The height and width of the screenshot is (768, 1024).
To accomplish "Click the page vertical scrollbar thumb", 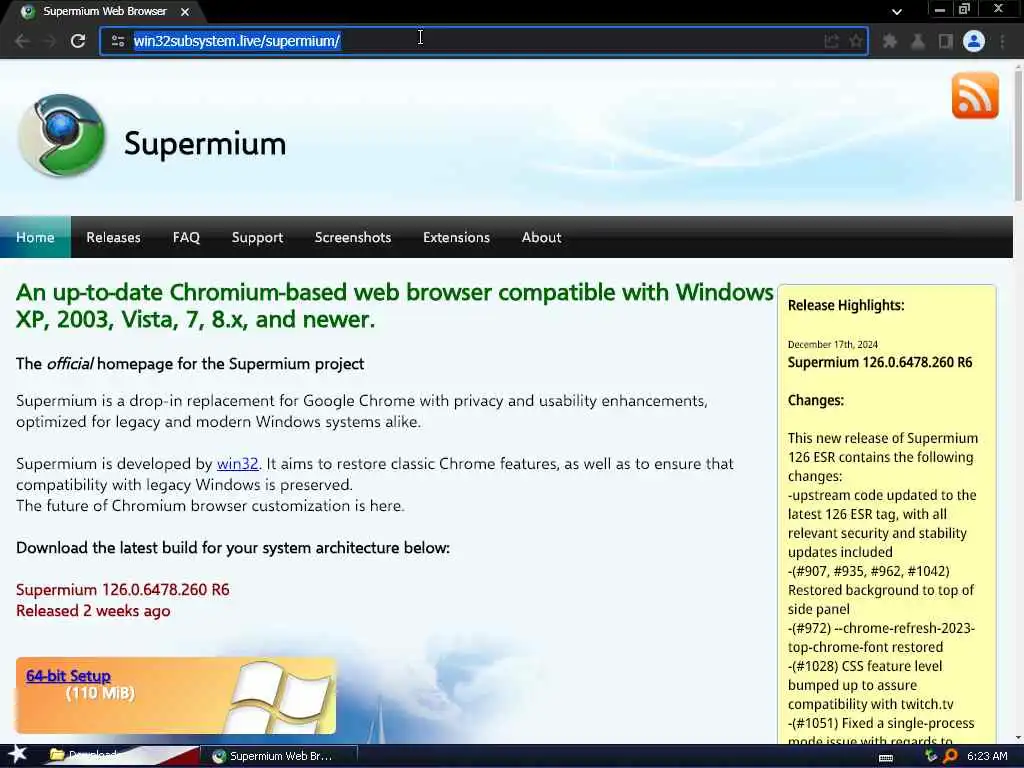I will pyautogui.click(x=1018, y=135).
